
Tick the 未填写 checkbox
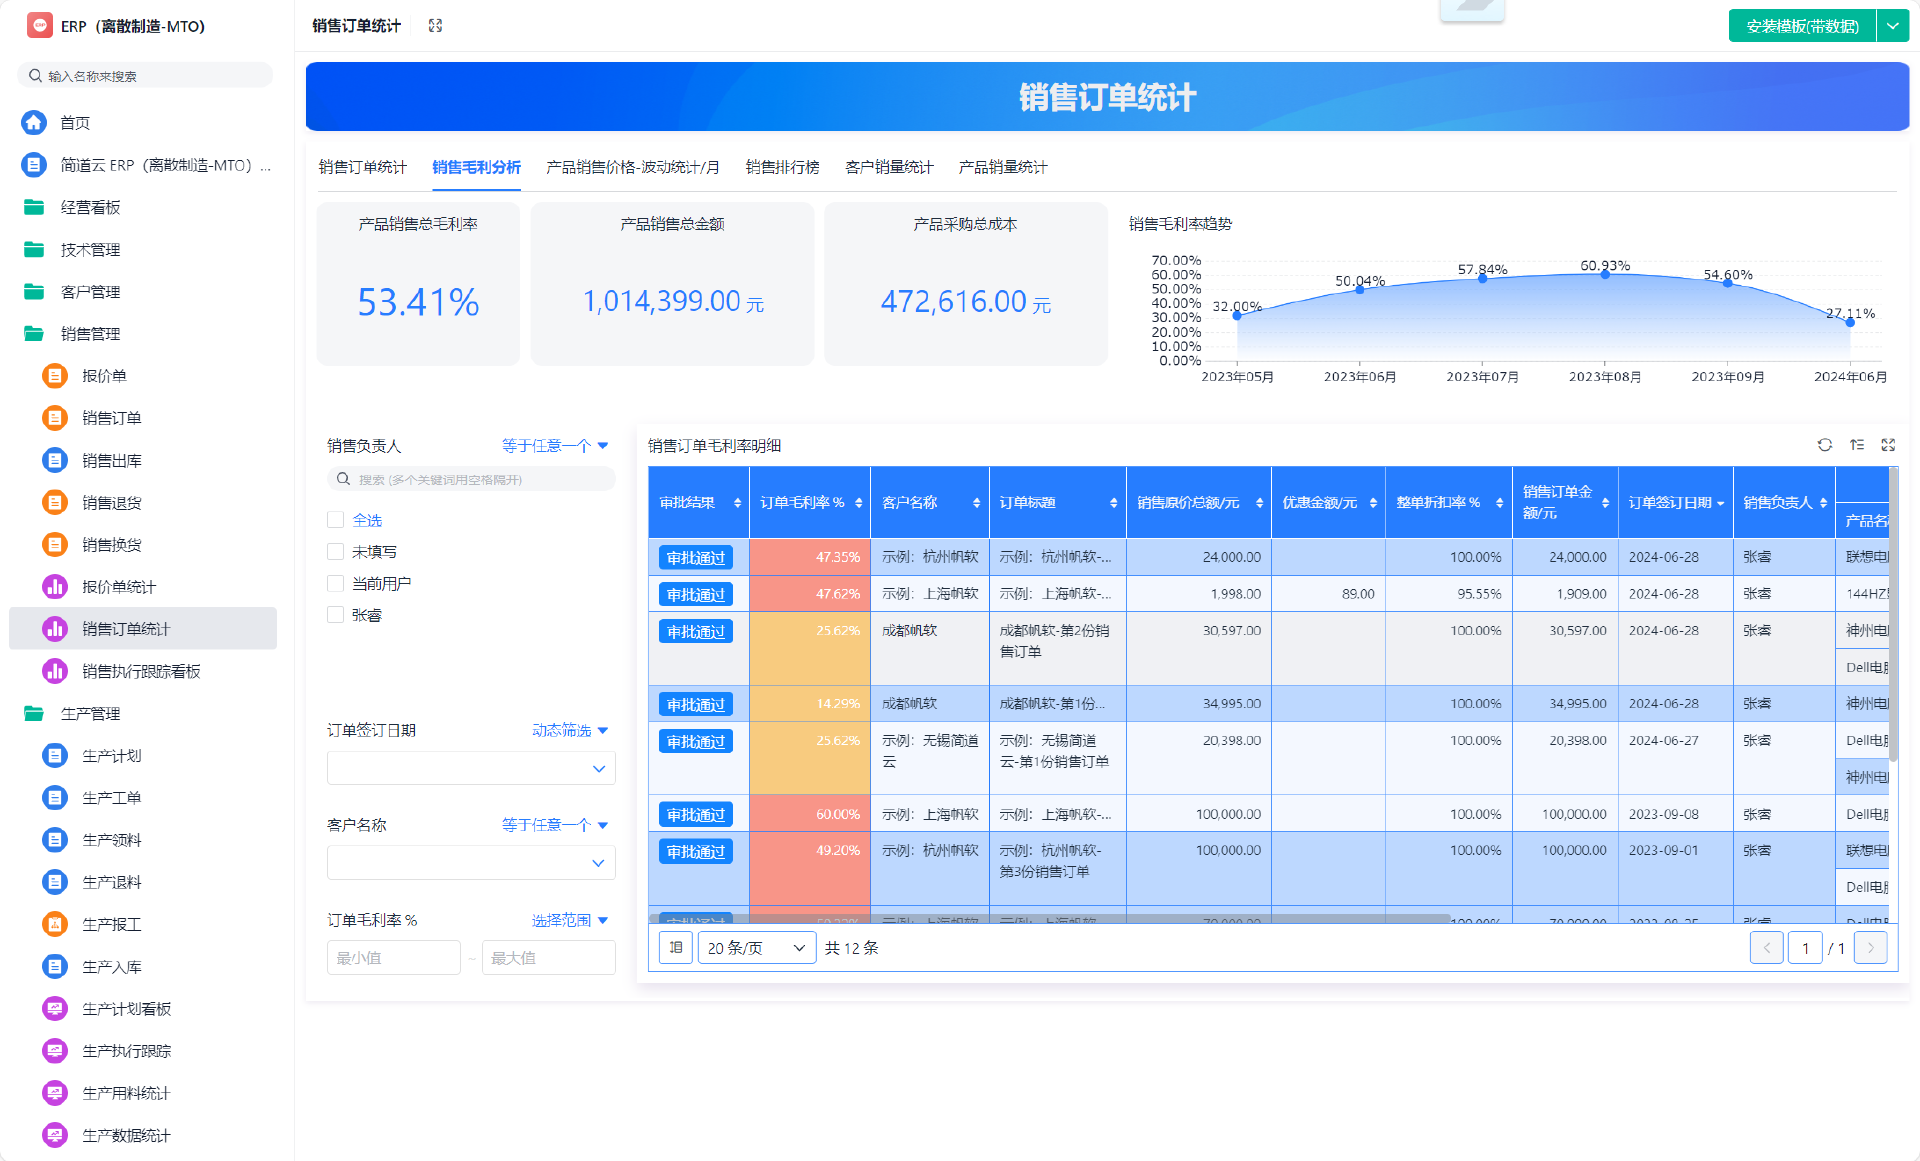pyautogui.click(x=336, y=552)
